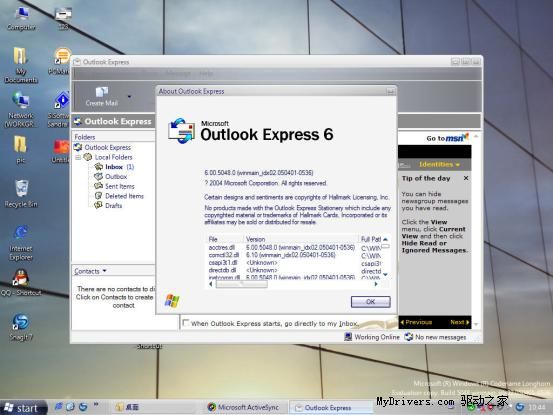Open the faded Message menu
Screen dimensions: 553x415
pos(178,73)
